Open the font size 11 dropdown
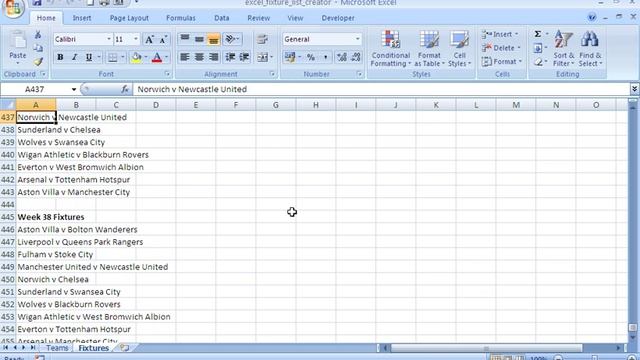This screenshot has height=360, width=640. [136, 39]
